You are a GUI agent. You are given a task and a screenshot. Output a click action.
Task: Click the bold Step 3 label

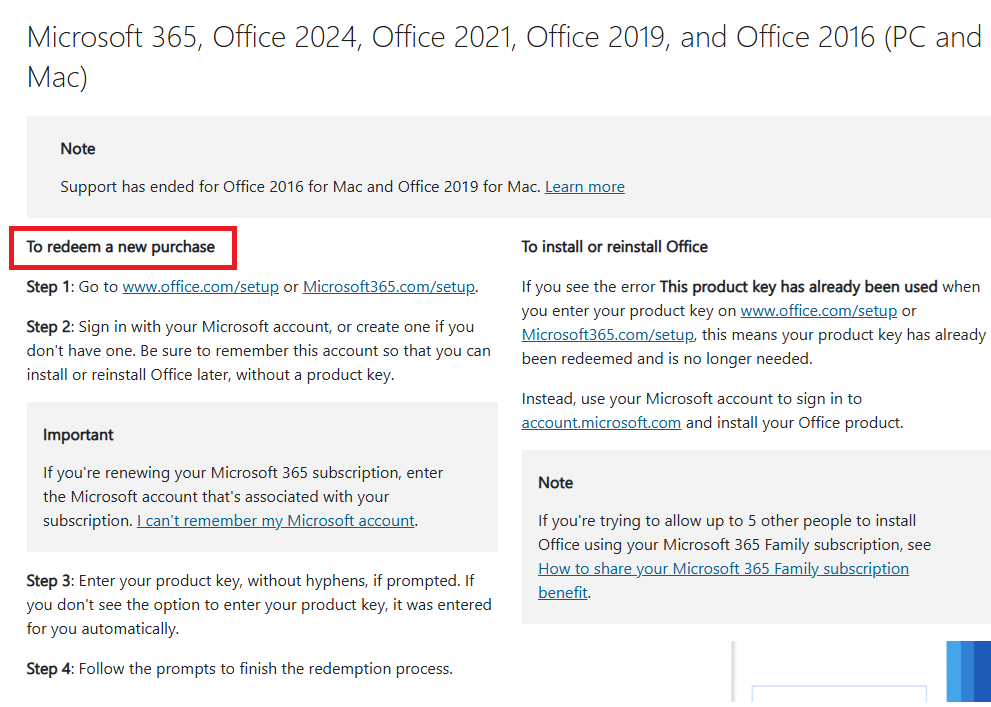pyautogui.click(x=50, y=580)
